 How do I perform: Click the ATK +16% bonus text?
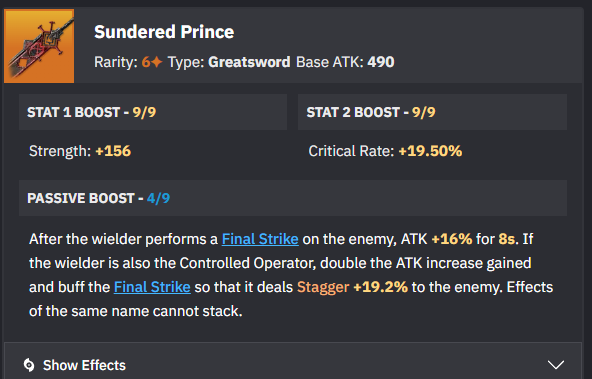[452, 239]
